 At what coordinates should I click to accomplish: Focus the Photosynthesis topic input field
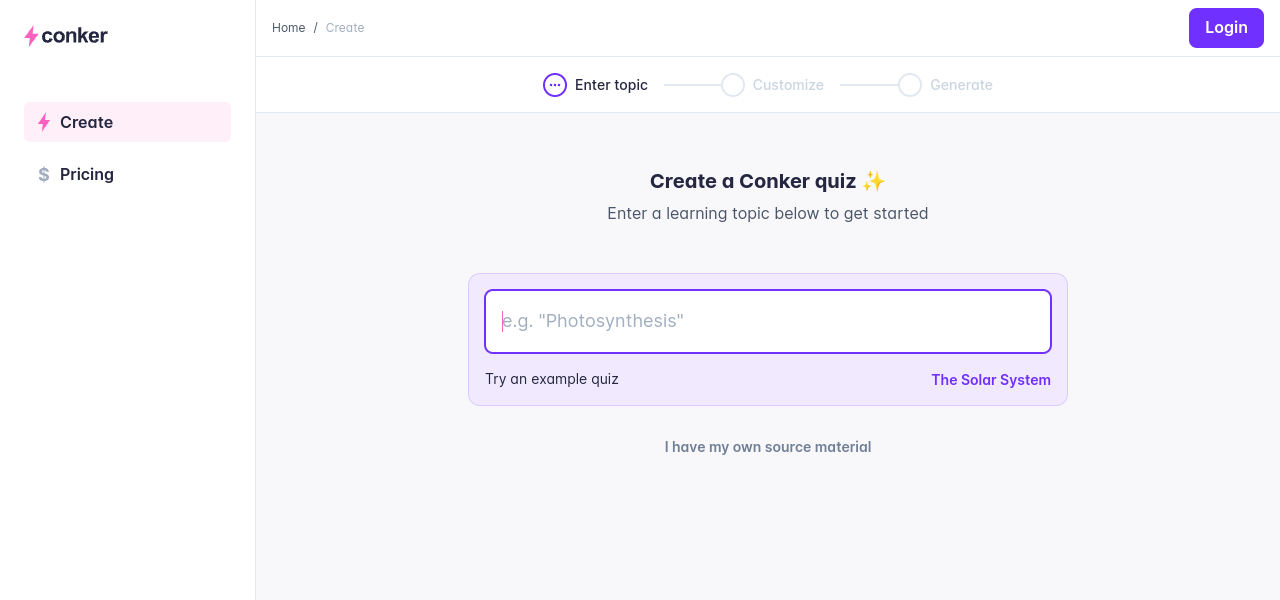pyautogui.click(x=767, y=321)
